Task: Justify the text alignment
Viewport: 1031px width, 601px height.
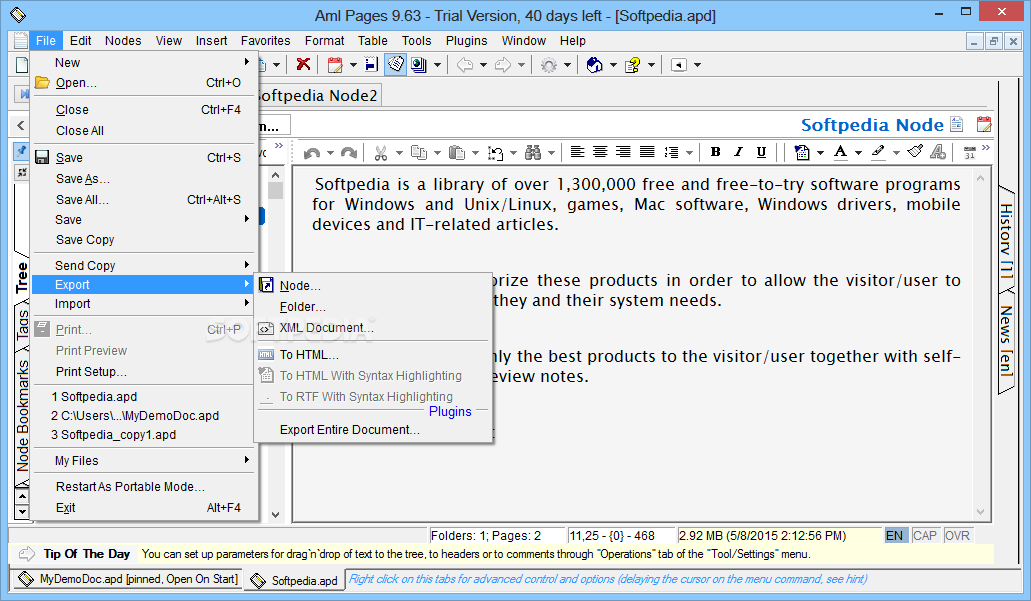Action: [x=647, y=152]
